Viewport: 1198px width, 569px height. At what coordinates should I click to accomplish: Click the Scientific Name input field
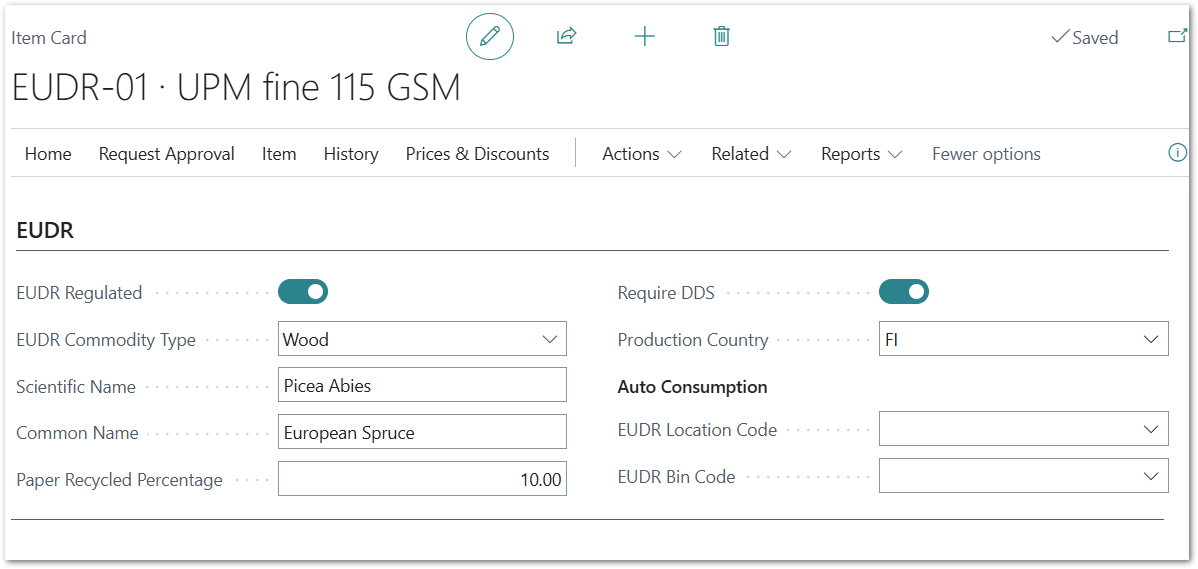[x=421, y=385]
